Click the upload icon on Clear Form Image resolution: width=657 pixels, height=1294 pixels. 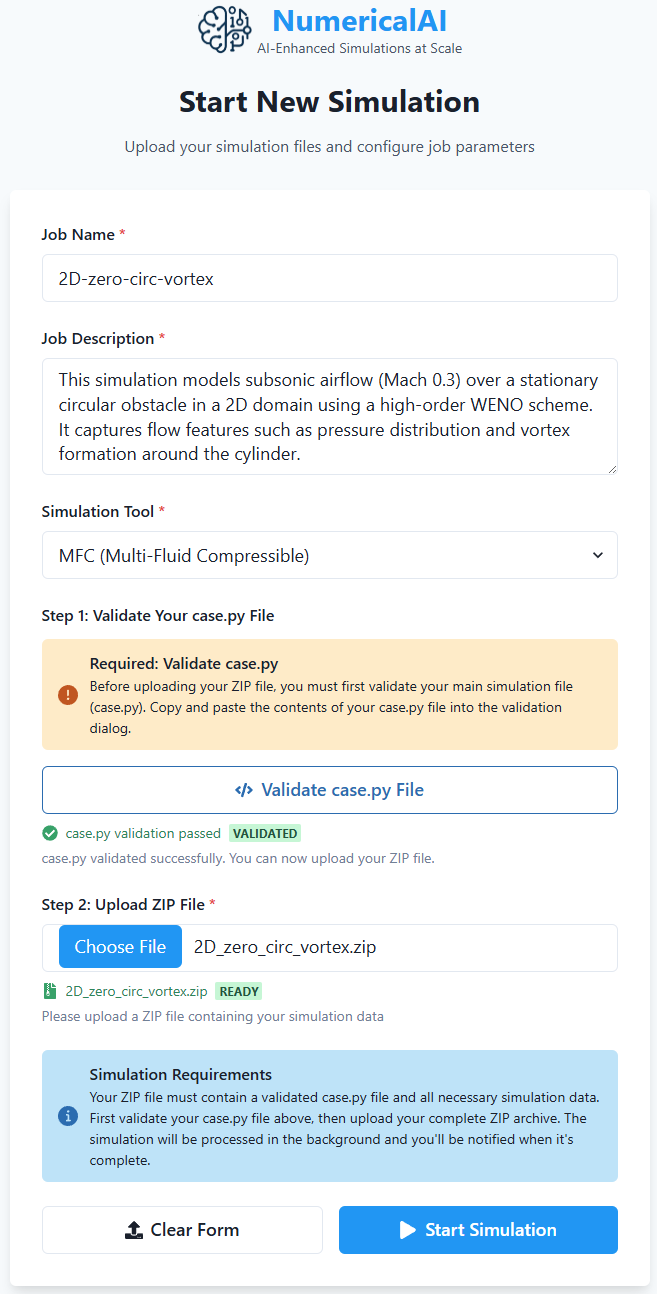point(134,1230)
